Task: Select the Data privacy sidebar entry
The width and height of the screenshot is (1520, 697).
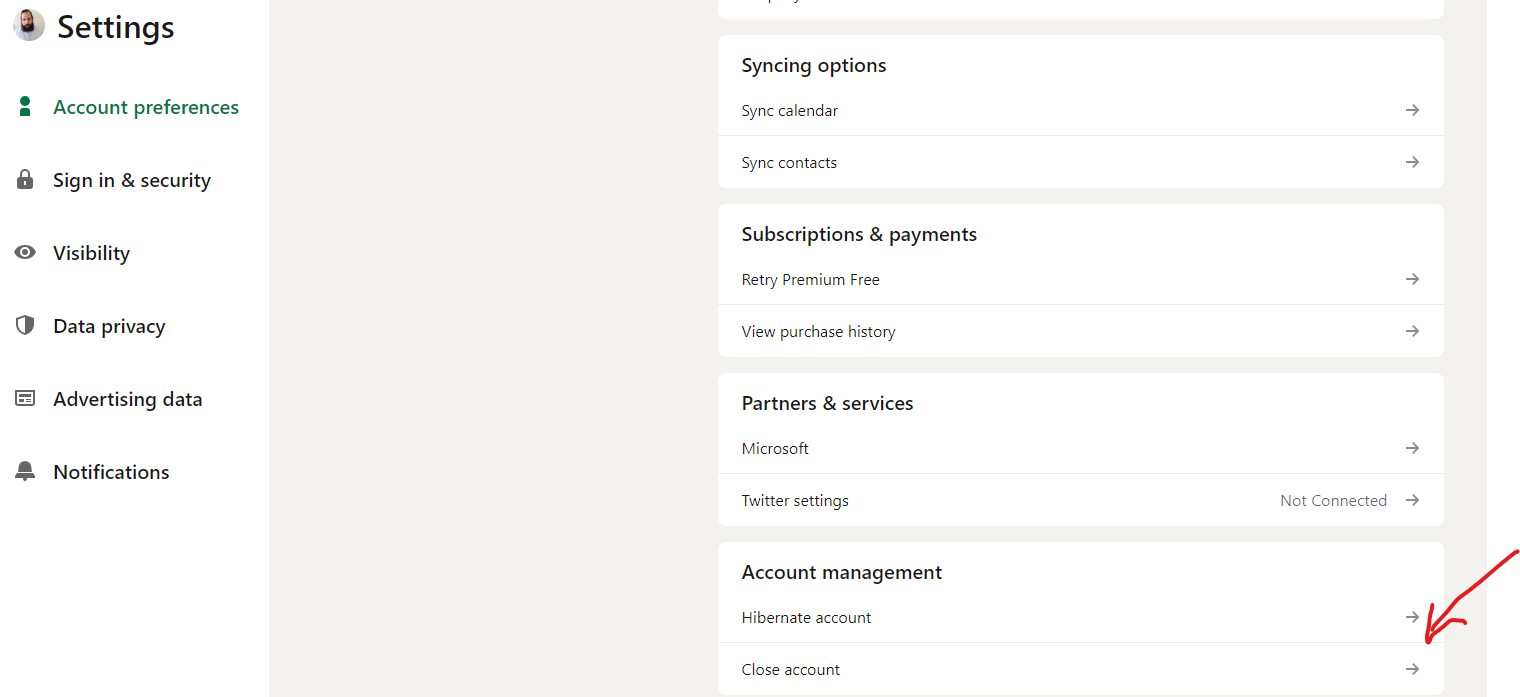Action: pyautogui.click(x=109, y=325)
